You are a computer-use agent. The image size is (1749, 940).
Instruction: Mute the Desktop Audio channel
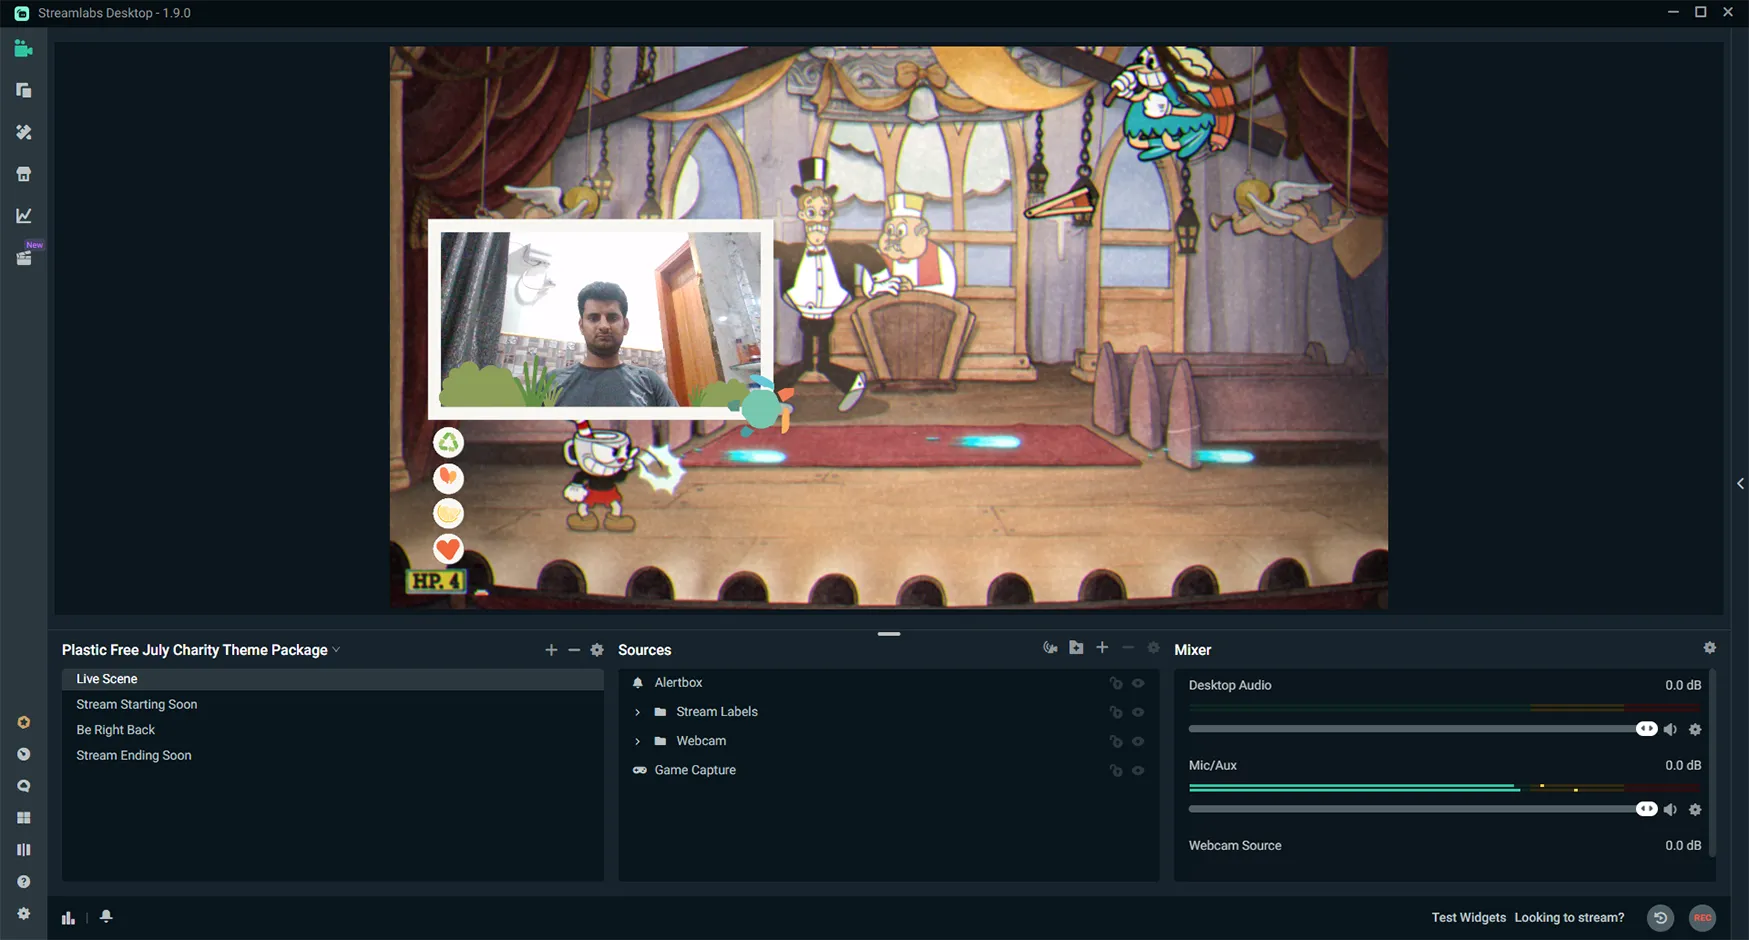pyautogui.click(x=1670, y=729)
